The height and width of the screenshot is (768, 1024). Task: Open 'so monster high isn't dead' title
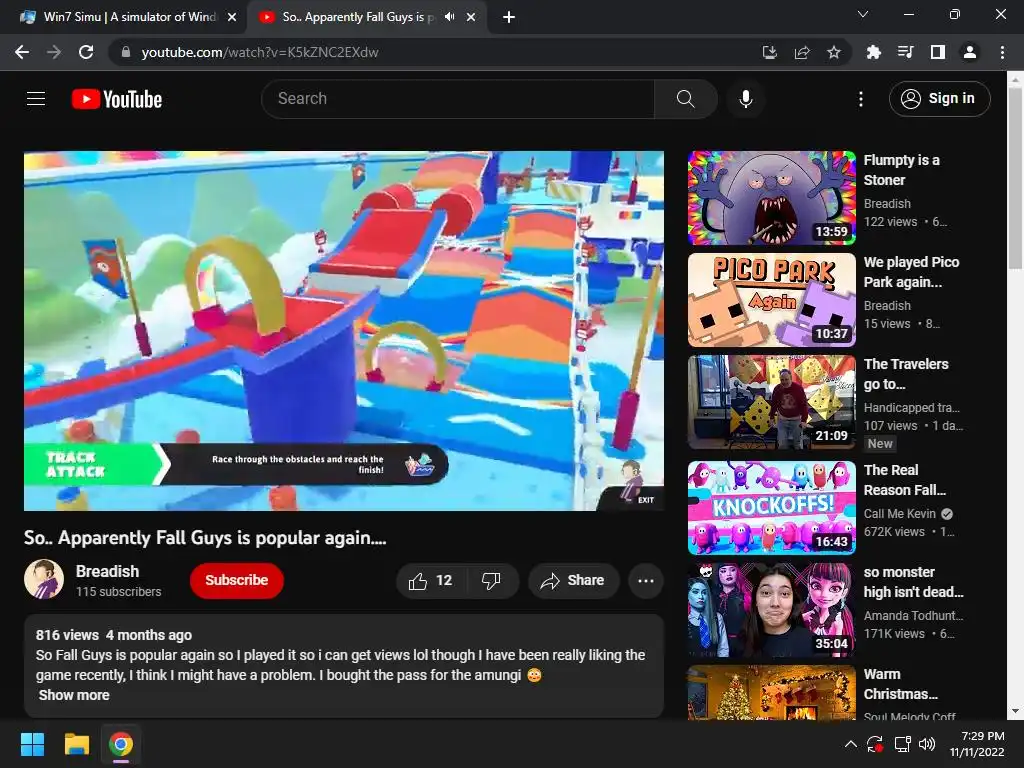(x=913, y=582)
